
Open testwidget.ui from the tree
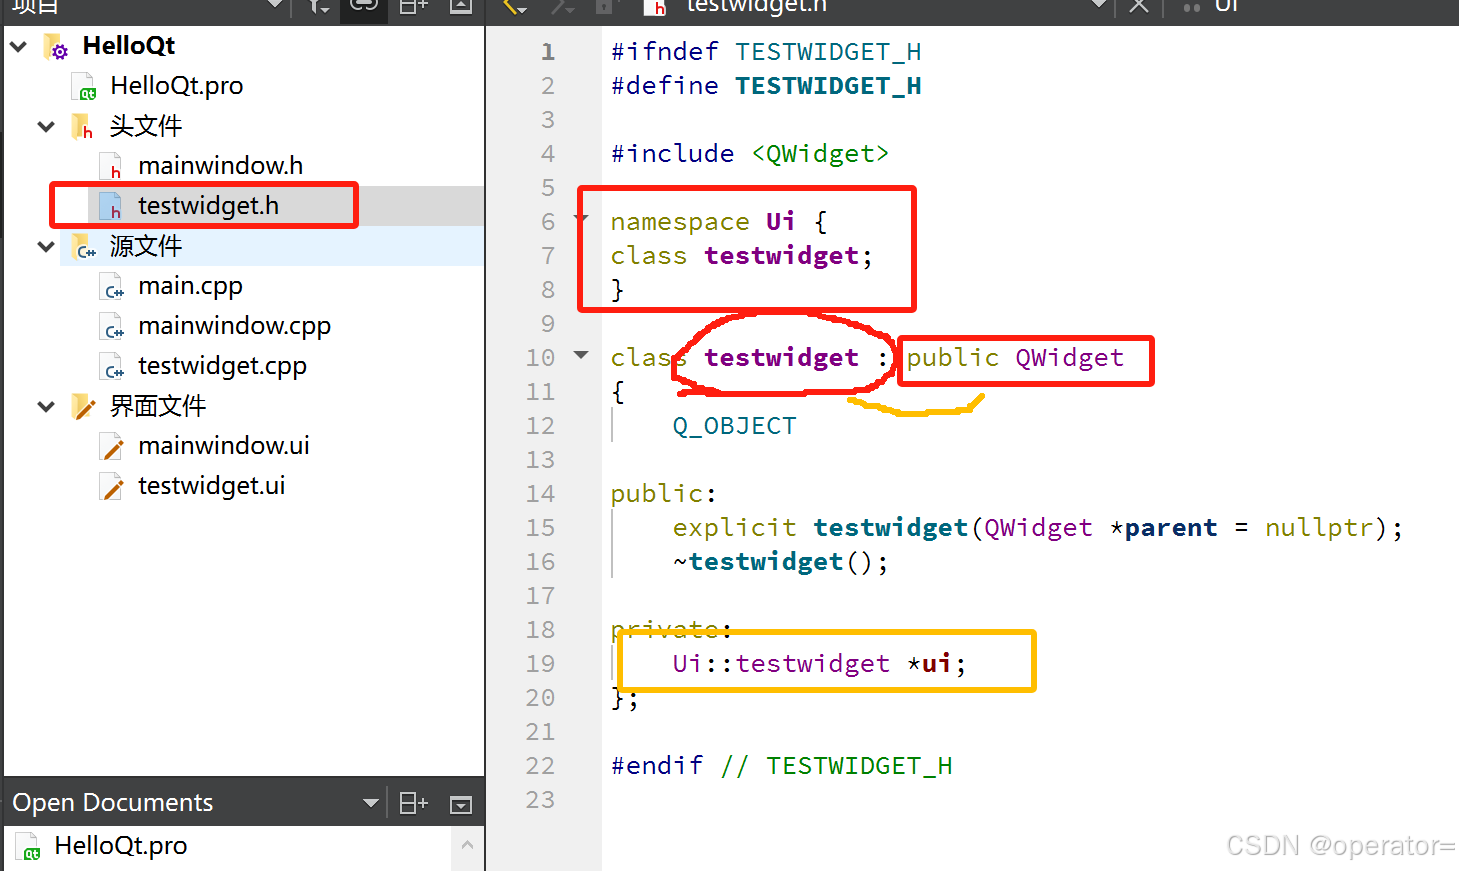211,486
